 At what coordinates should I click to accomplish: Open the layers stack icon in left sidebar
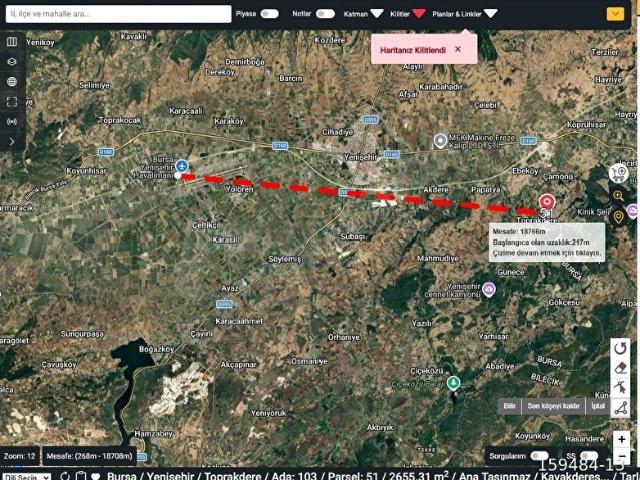(12, 62)
